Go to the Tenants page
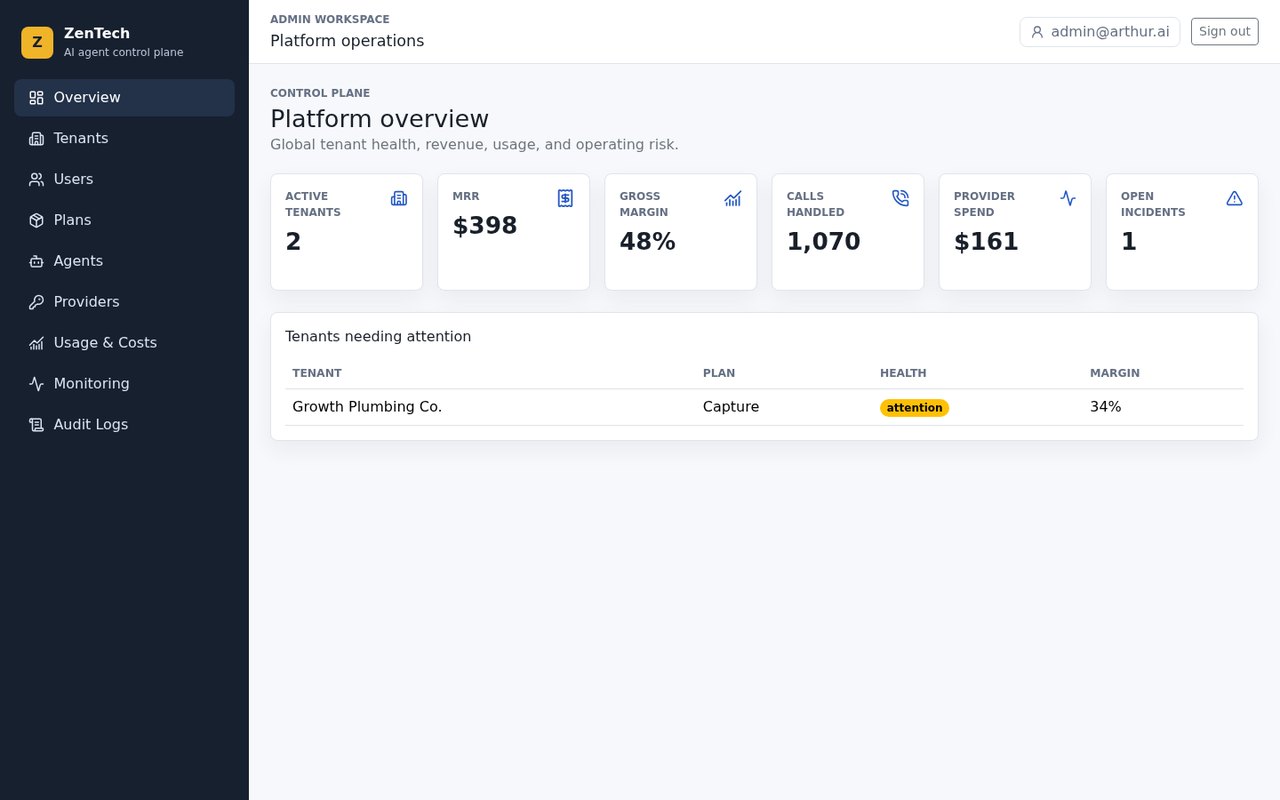The image size is (1280, 800). [124, 139]
